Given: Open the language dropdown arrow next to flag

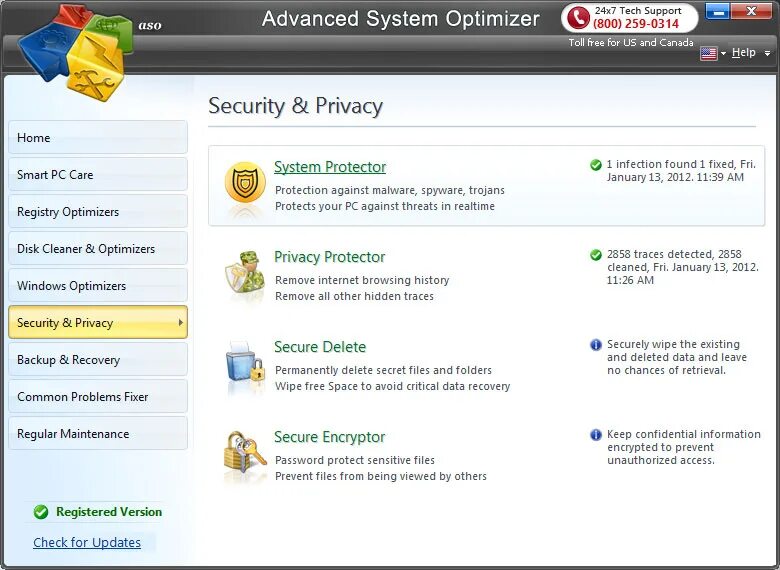Looking at the screenshot, I should pos(723,53).
